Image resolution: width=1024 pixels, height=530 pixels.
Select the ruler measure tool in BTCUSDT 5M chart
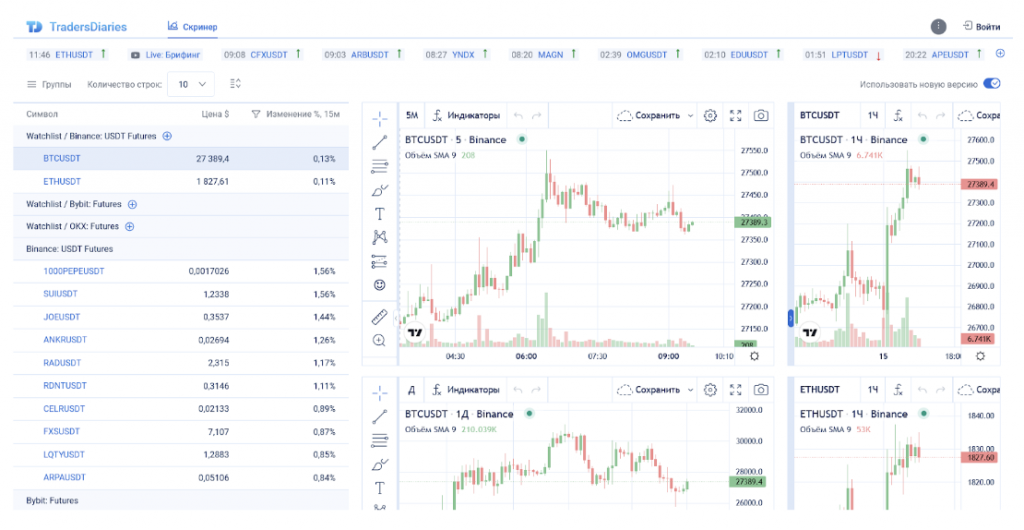point(379,317)
